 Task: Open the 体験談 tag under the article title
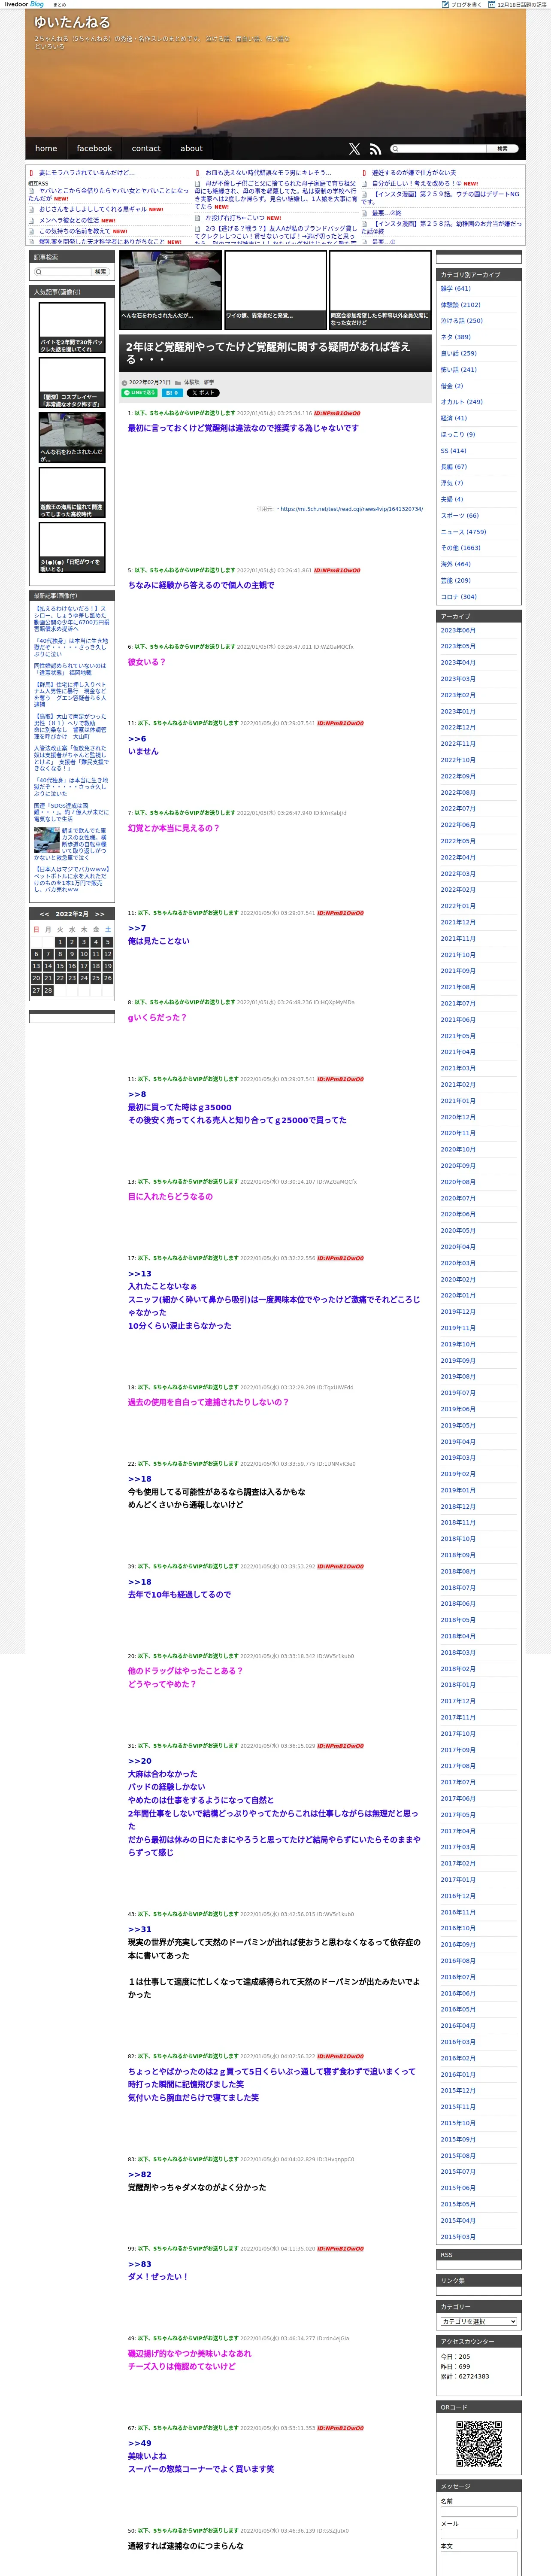(191, 382)
